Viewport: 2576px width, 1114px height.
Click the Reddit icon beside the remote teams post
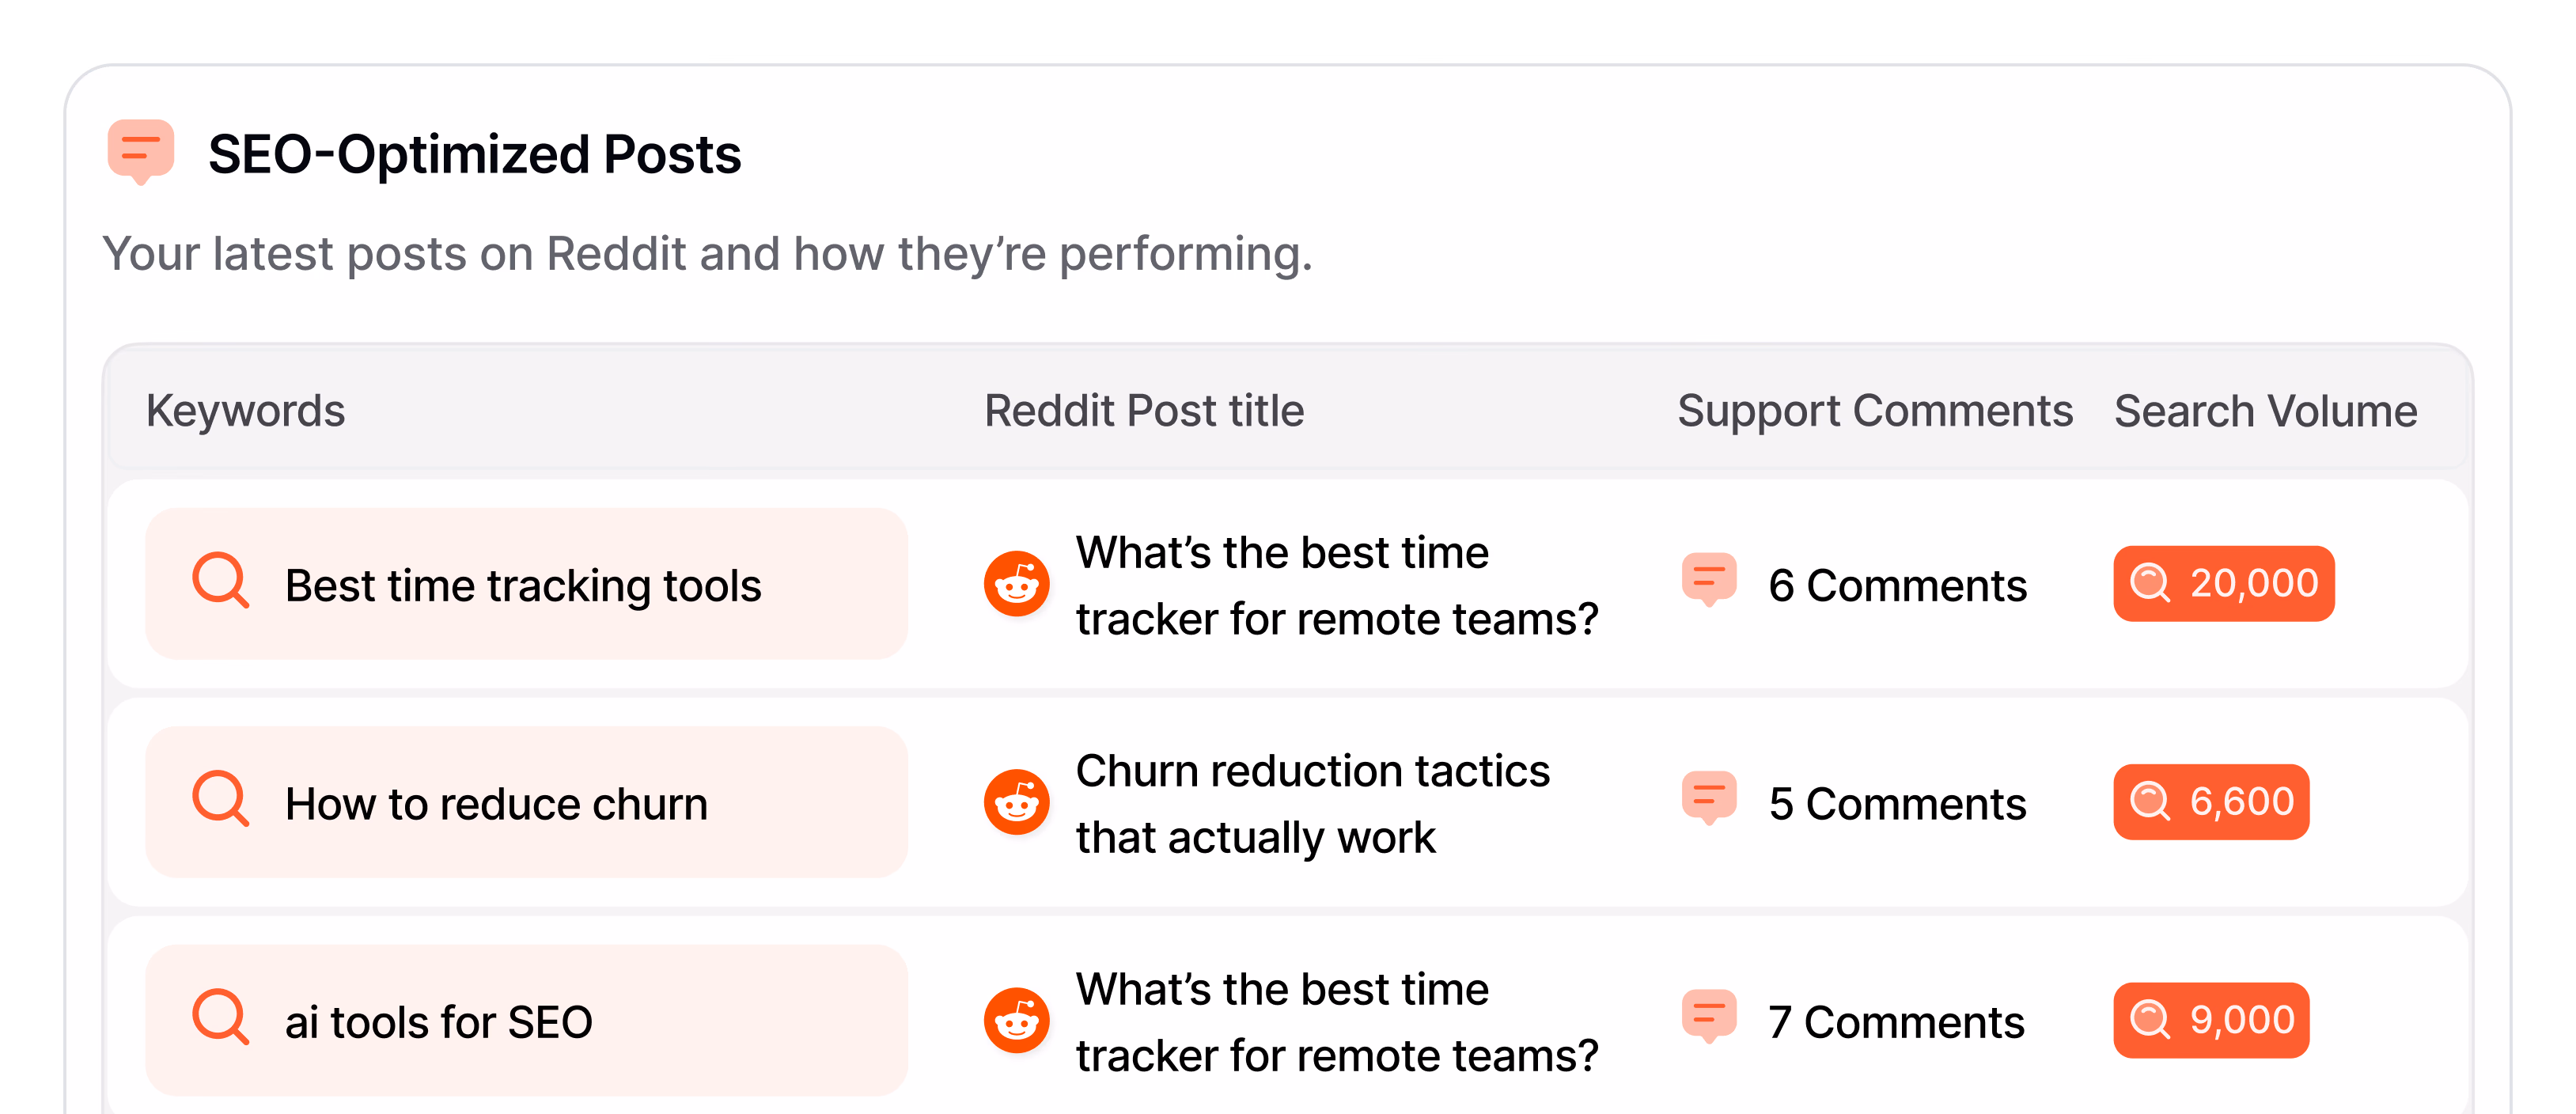click(x=1016, y=583)
